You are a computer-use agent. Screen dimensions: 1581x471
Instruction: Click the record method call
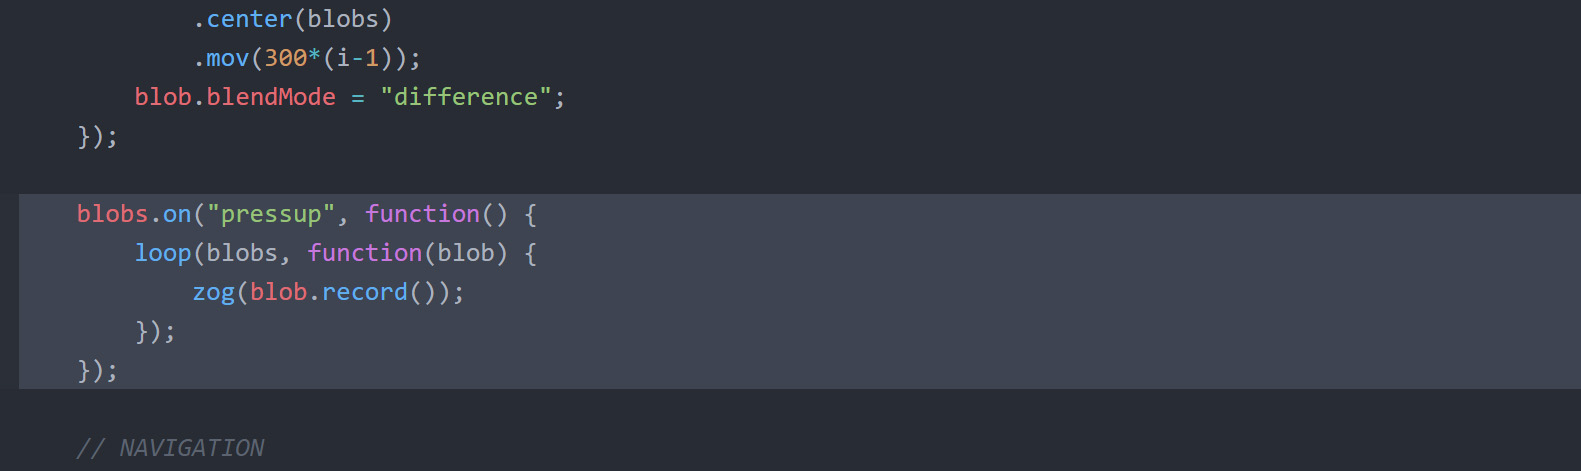point(365,292)
